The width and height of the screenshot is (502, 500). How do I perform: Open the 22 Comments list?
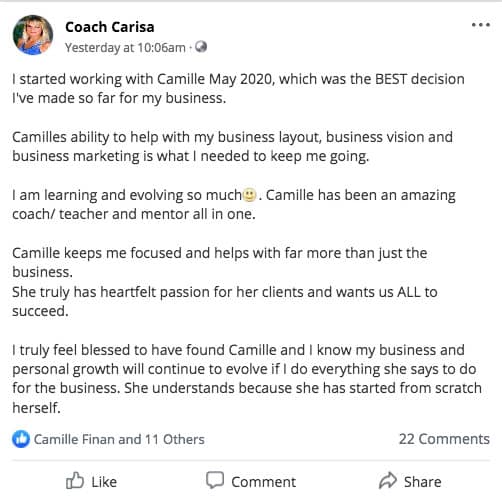pyautogui.click(x=444, y=439)
